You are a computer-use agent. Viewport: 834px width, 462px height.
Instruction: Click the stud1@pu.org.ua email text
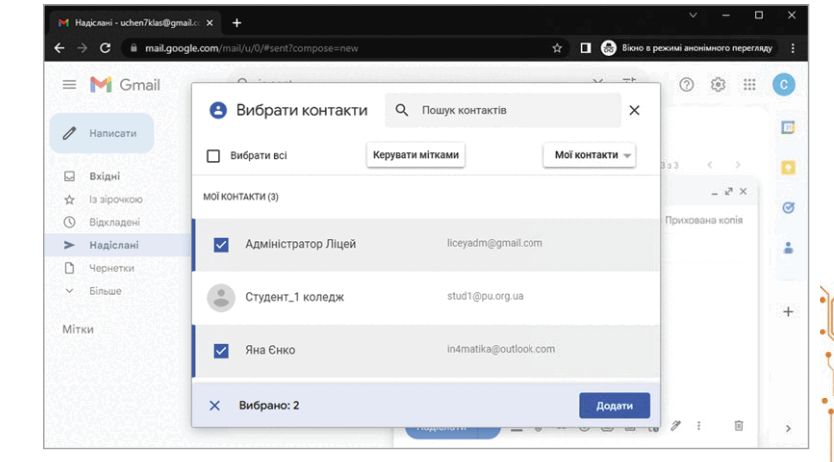coord(485,296)
